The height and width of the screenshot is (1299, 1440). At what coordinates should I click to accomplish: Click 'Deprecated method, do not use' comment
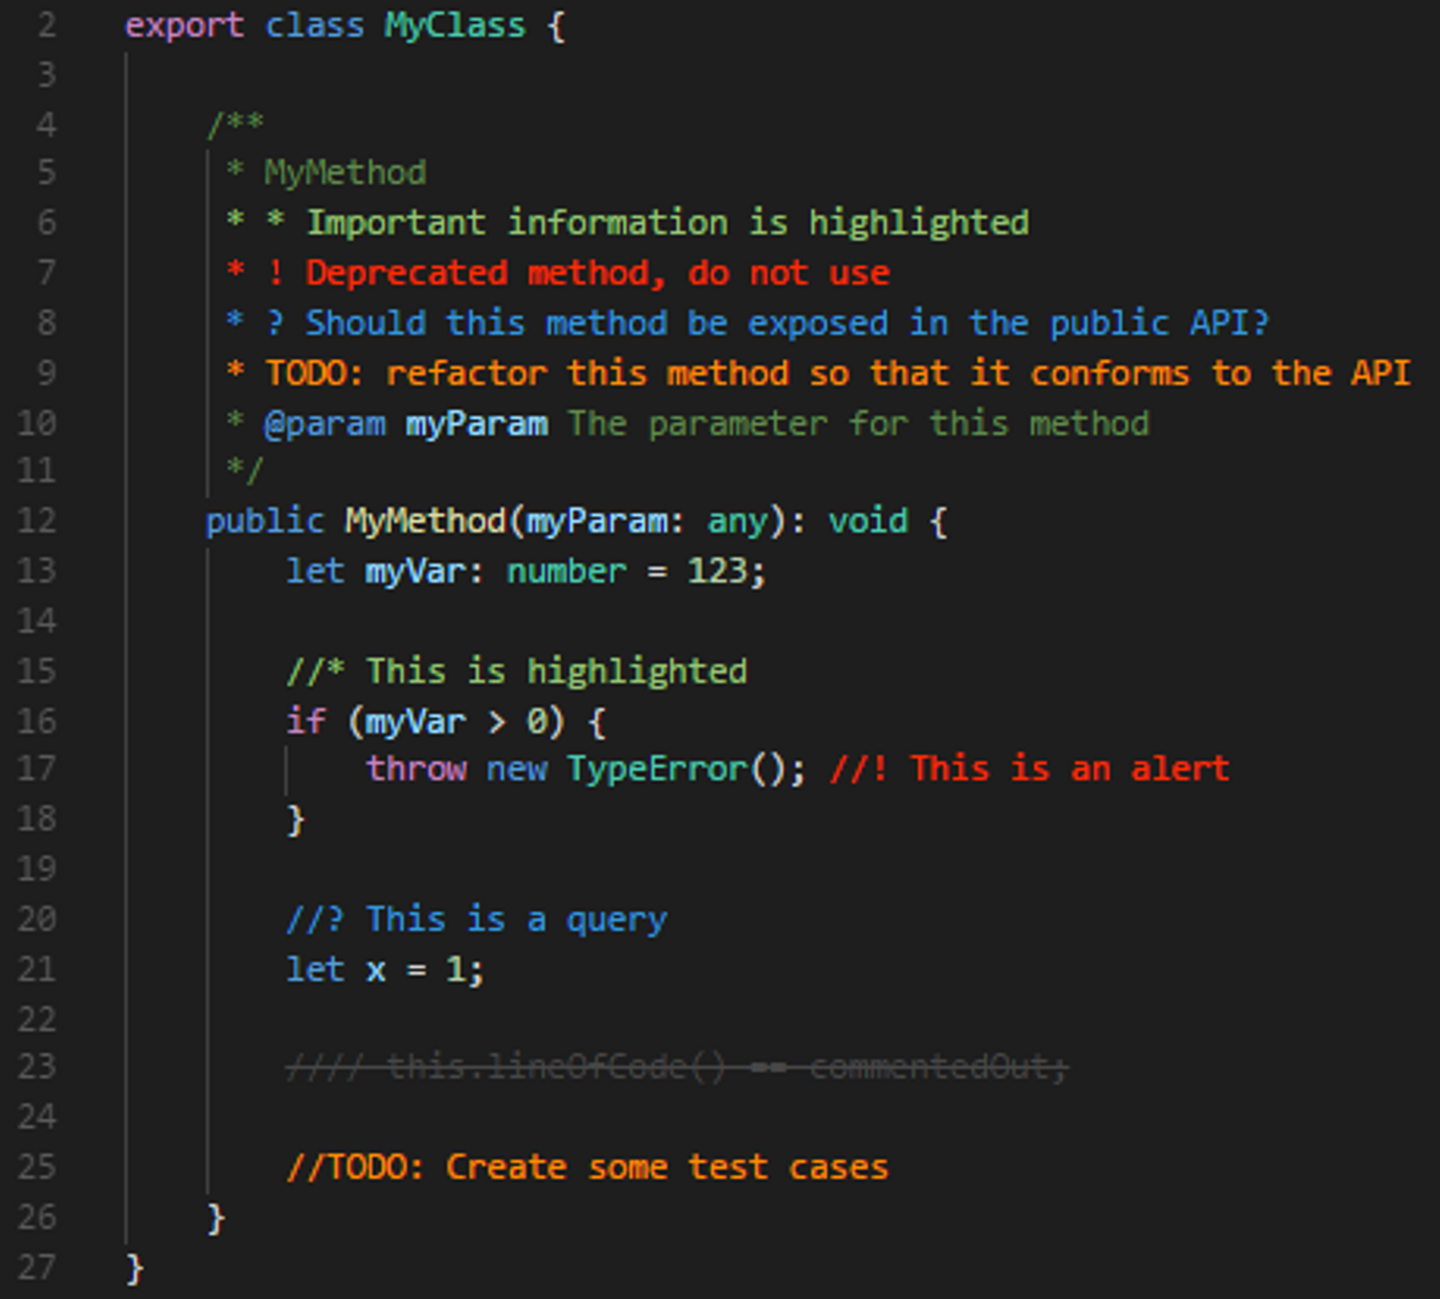coord(597,272)
